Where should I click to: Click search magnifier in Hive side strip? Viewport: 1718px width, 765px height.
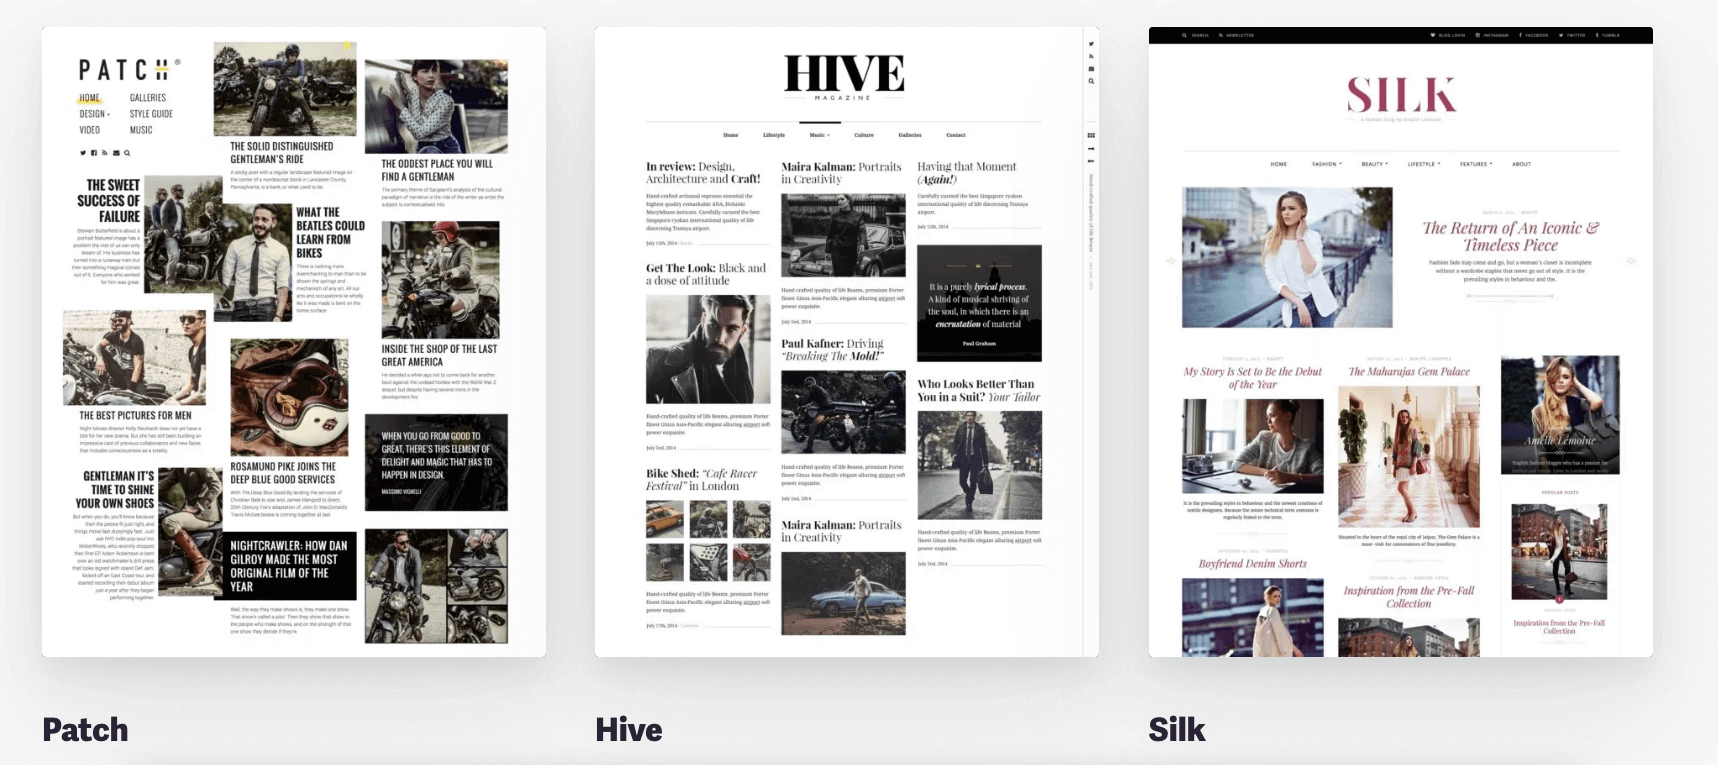pos(1091,81)
